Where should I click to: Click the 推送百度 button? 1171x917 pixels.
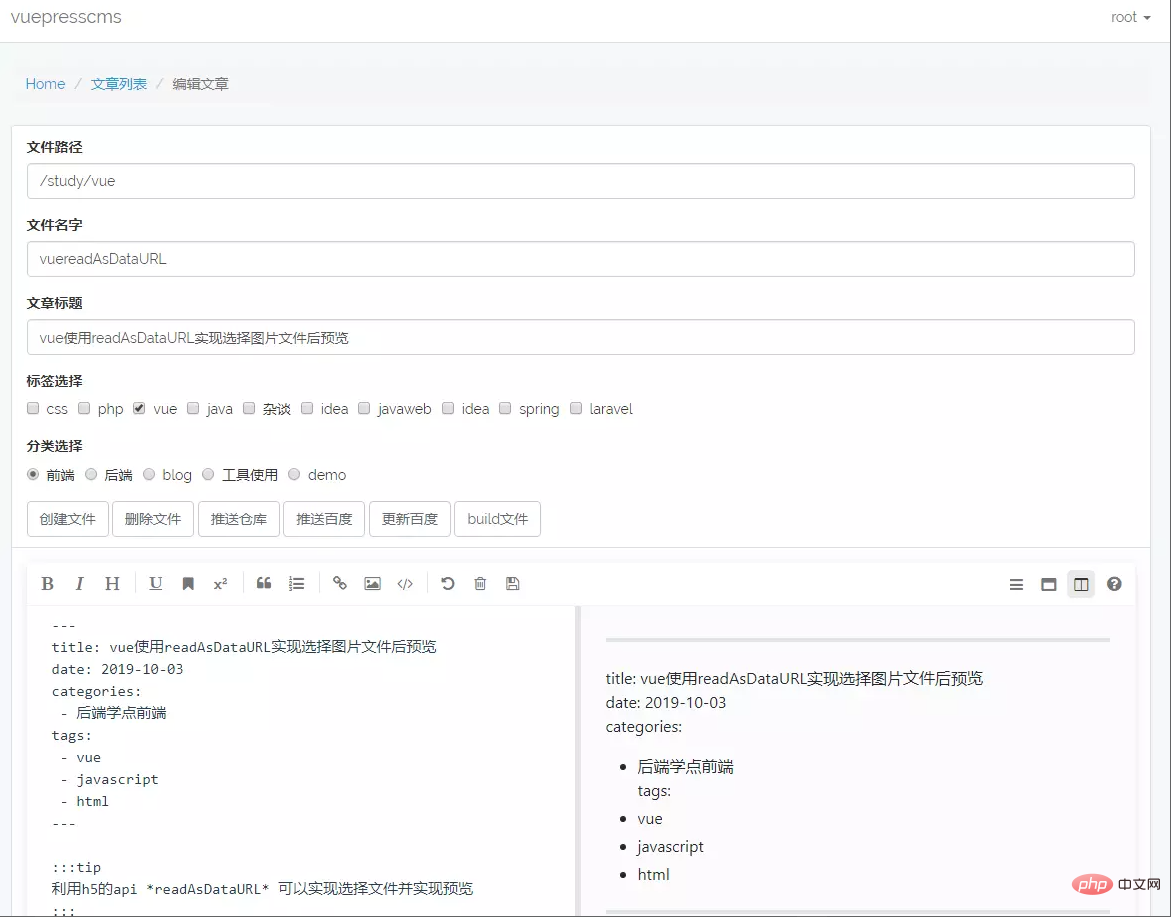(324, 518)
